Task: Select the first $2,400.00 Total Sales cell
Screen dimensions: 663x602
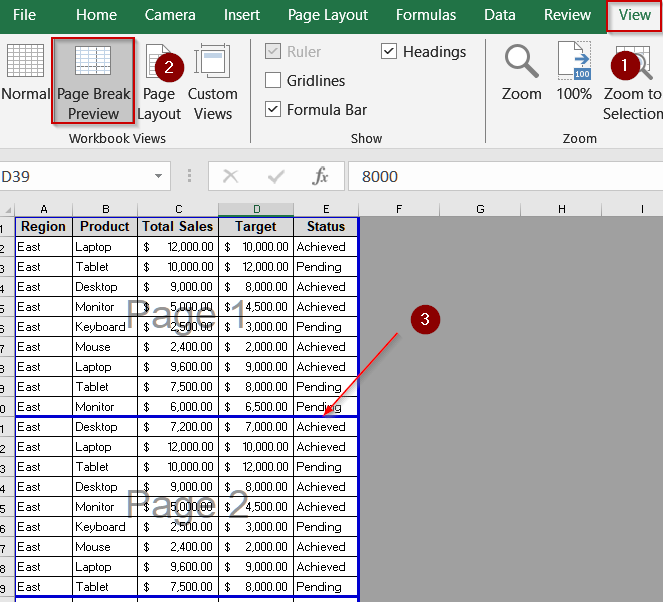Action: point(178,347)
